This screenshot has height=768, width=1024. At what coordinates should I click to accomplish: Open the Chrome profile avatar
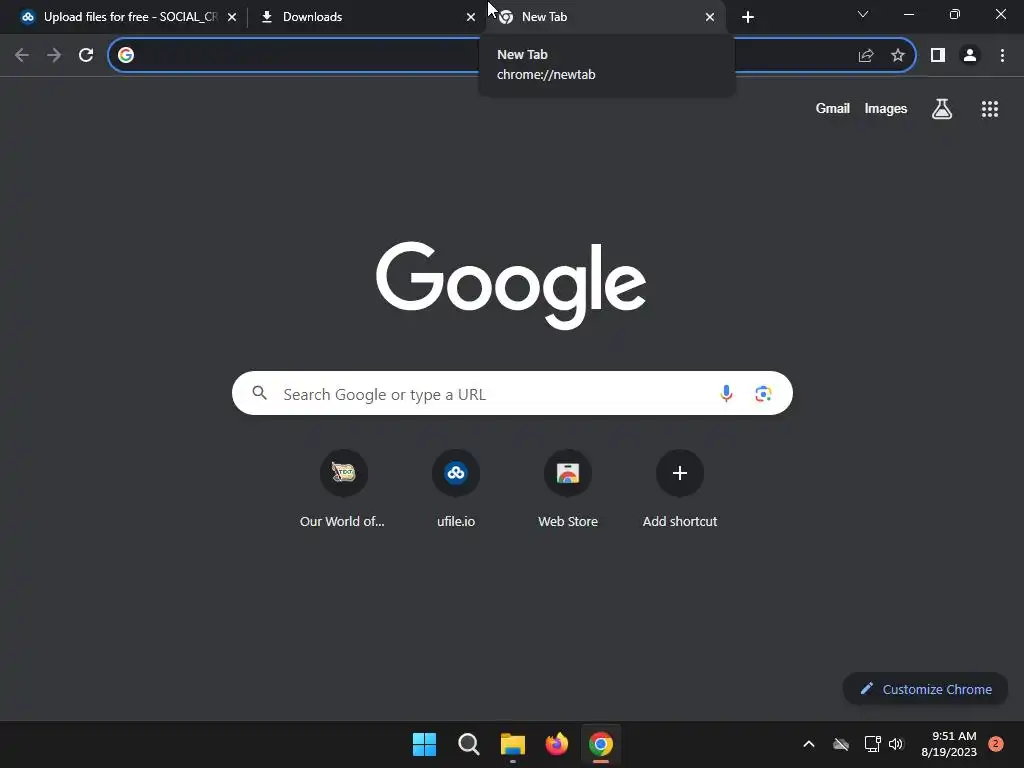970,56
